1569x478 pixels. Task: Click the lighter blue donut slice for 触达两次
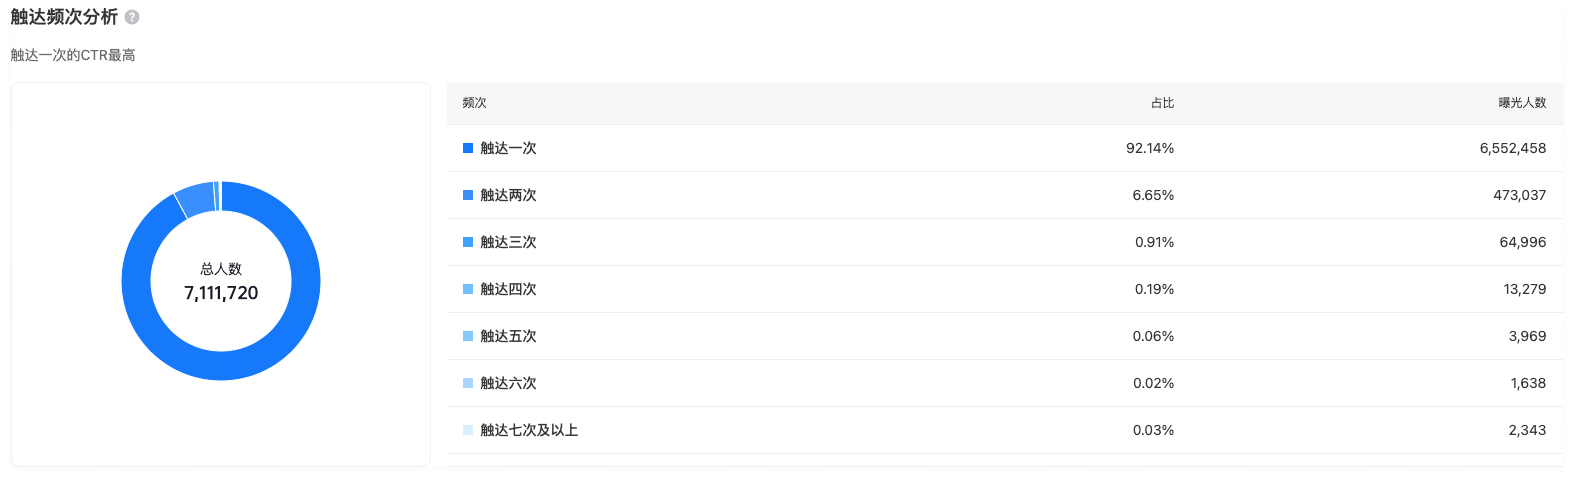(x=196, y=199)
